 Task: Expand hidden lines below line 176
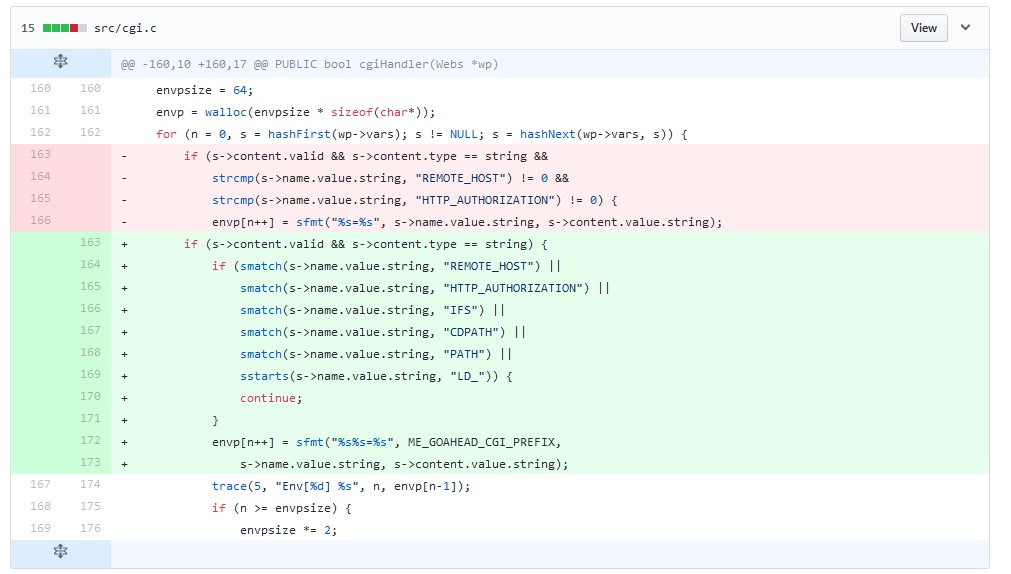(60, 552)
